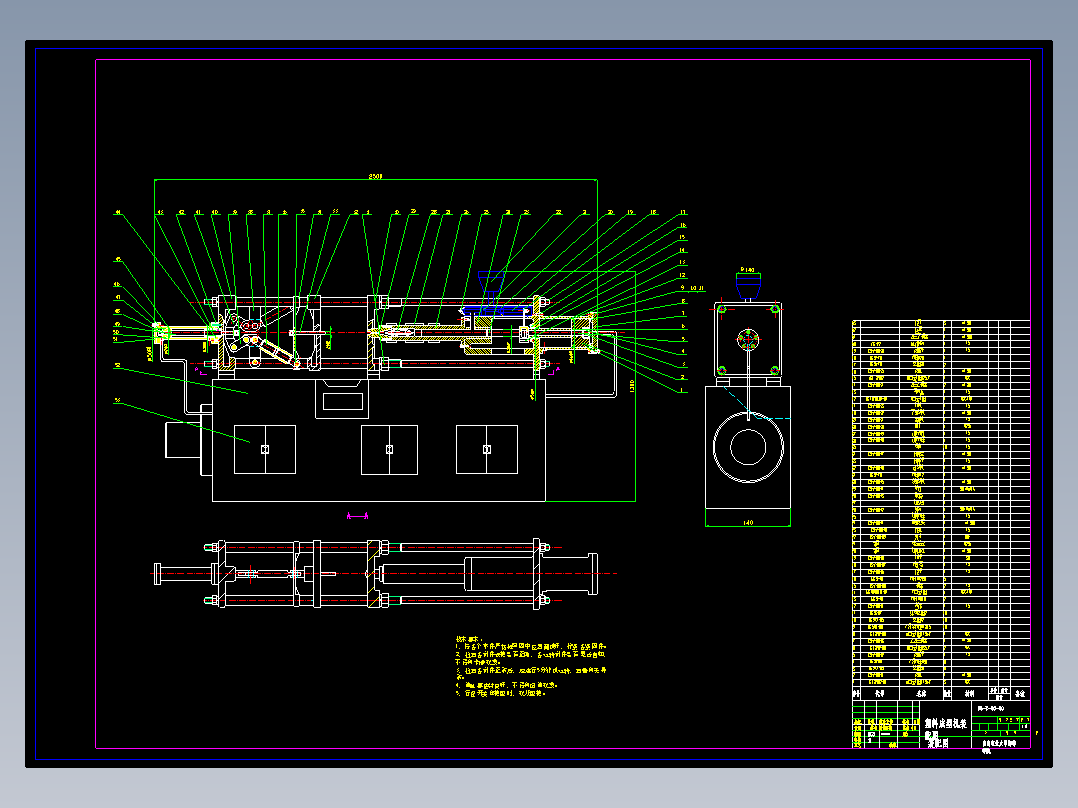Click the drawing number in the title block
Viewport: 1078px width, 808px height.
point(991,708)
